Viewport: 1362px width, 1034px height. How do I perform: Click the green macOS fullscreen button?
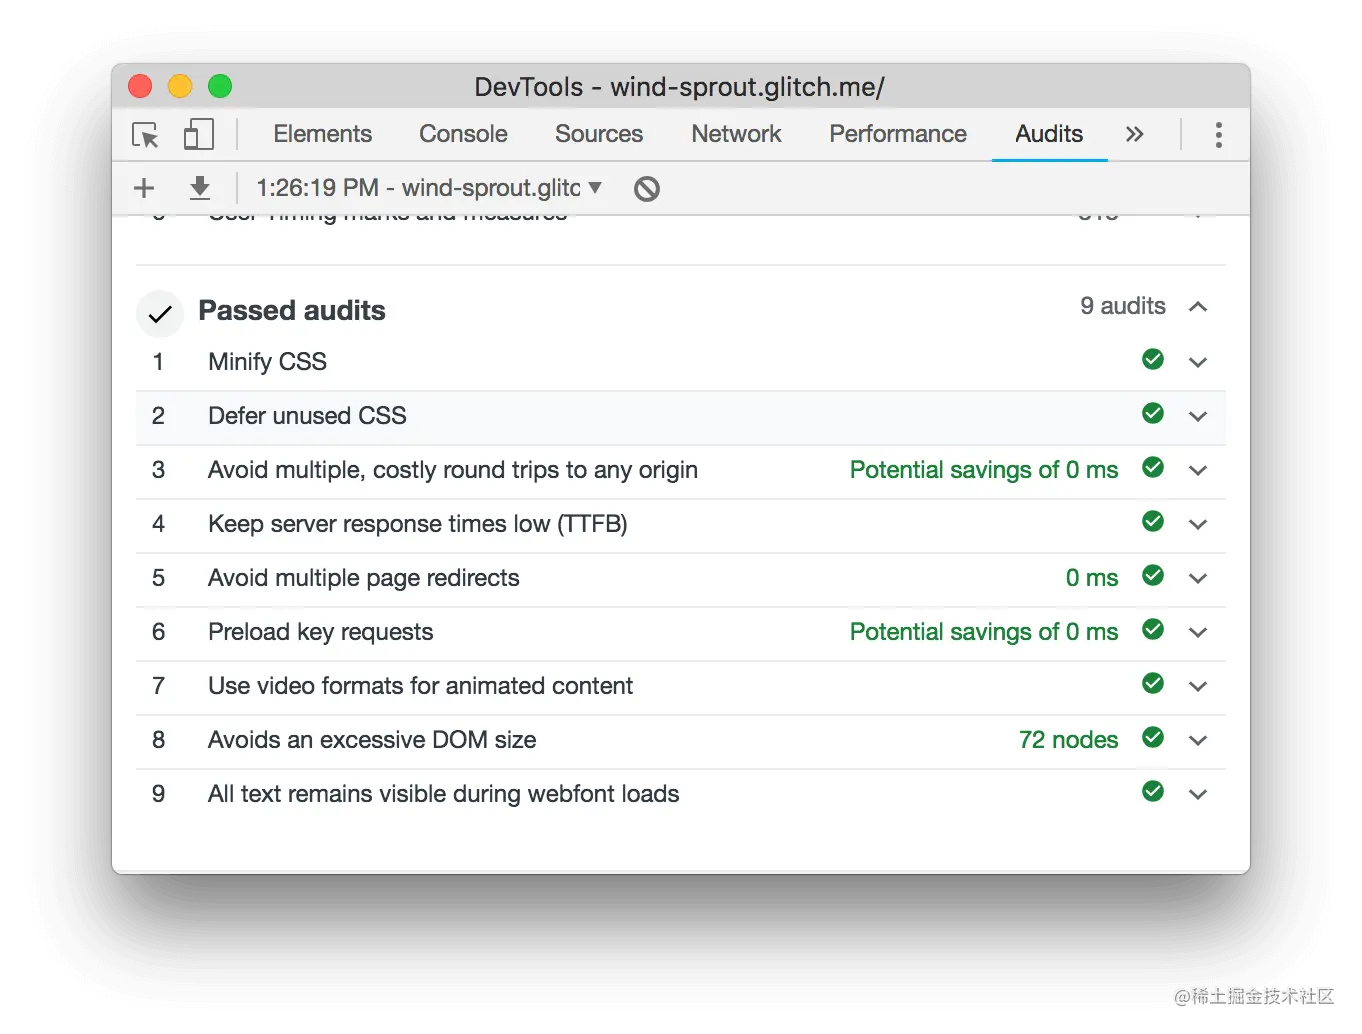click(x=220, y=87)
